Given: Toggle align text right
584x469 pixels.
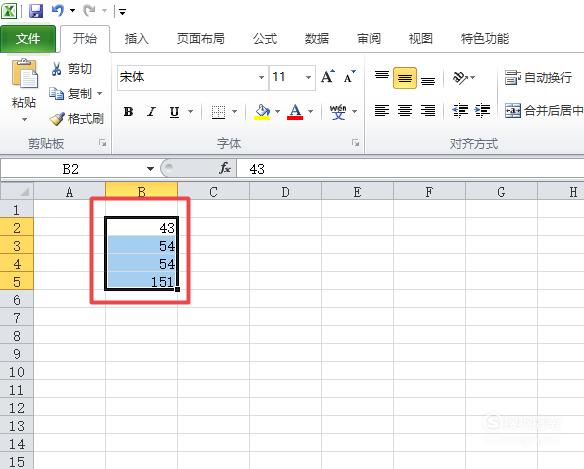Looking at the screenshot, I should click(428, 110).
